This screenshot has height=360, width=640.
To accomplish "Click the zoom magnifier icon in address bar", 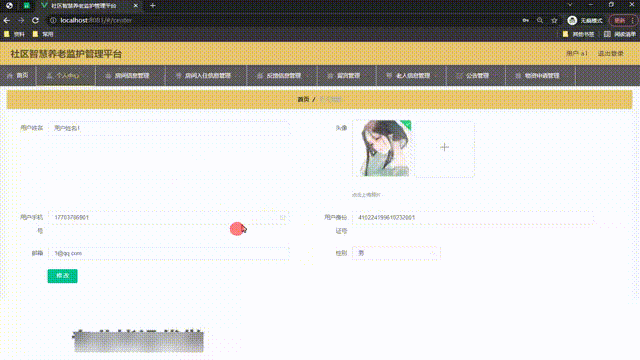I will coord(540,20).
